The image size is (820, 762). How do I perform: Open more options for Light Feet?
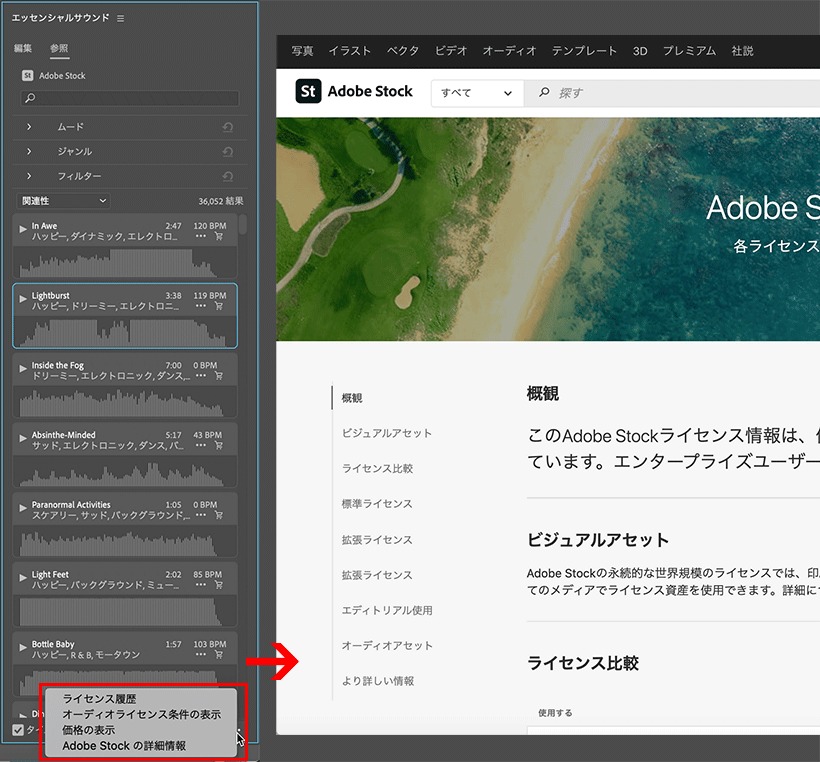point(201,585)
